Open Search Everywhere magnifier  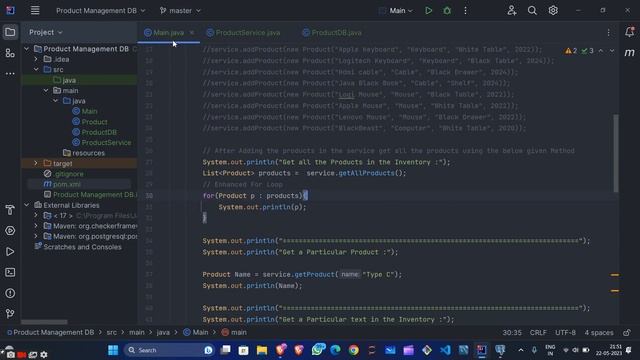coord(532,11)
